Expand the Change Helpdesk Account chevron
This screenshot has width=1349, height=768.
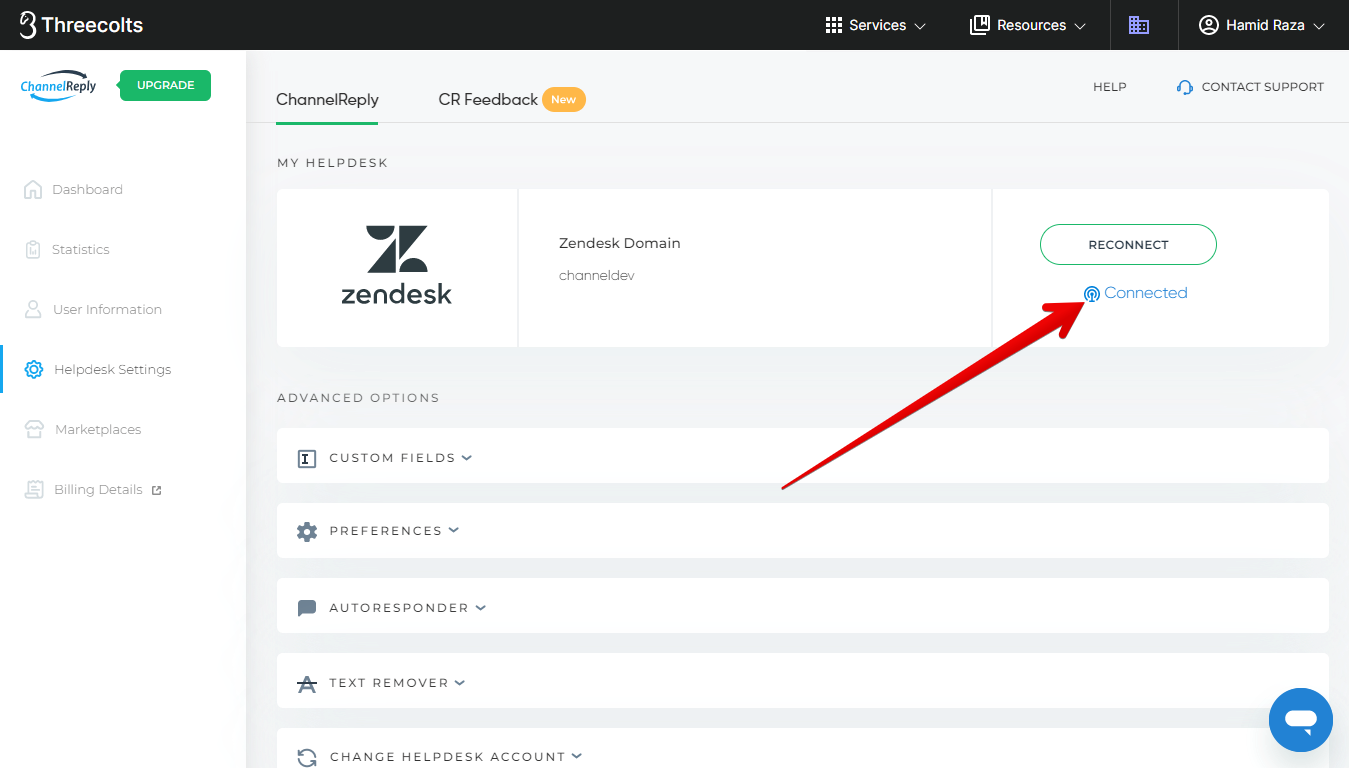[x=577, y=756]
